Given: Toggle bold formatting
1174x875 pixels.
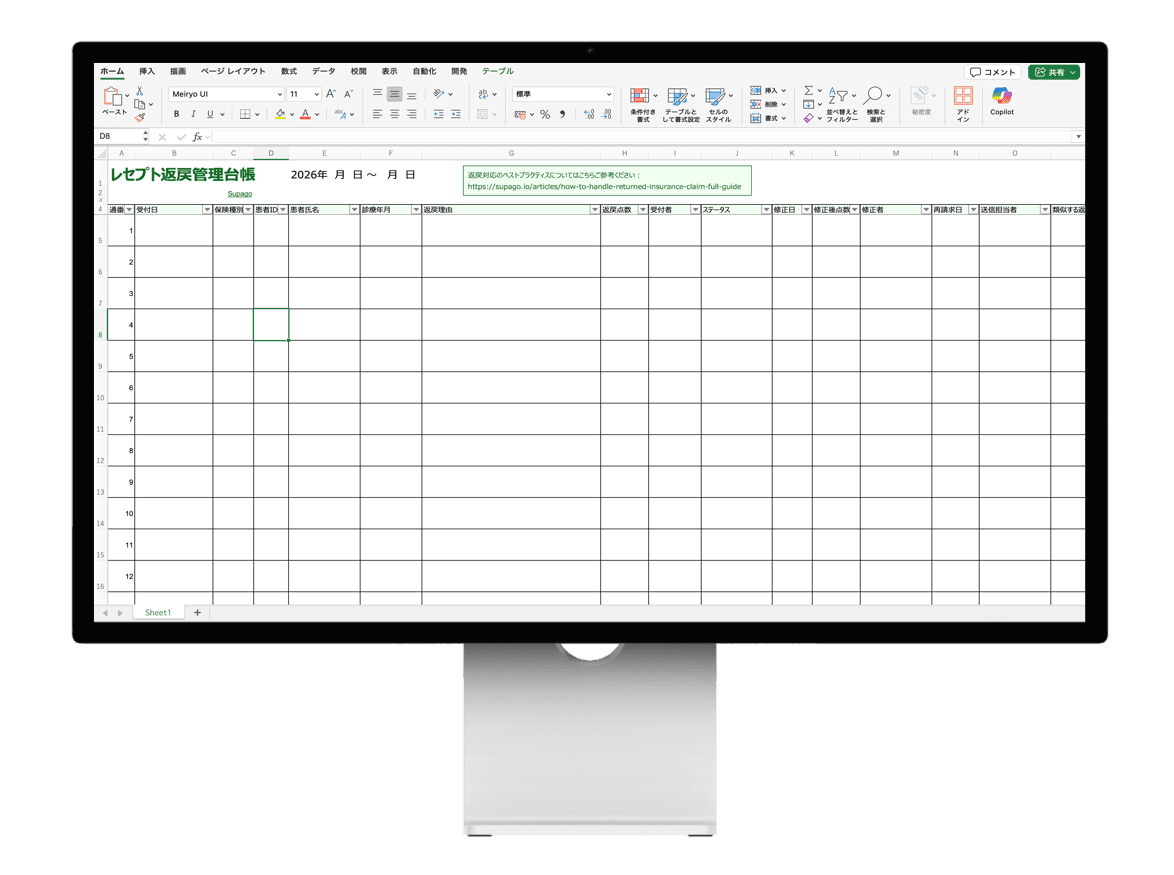Looking at the screenshot, I should tap(177, 115).
